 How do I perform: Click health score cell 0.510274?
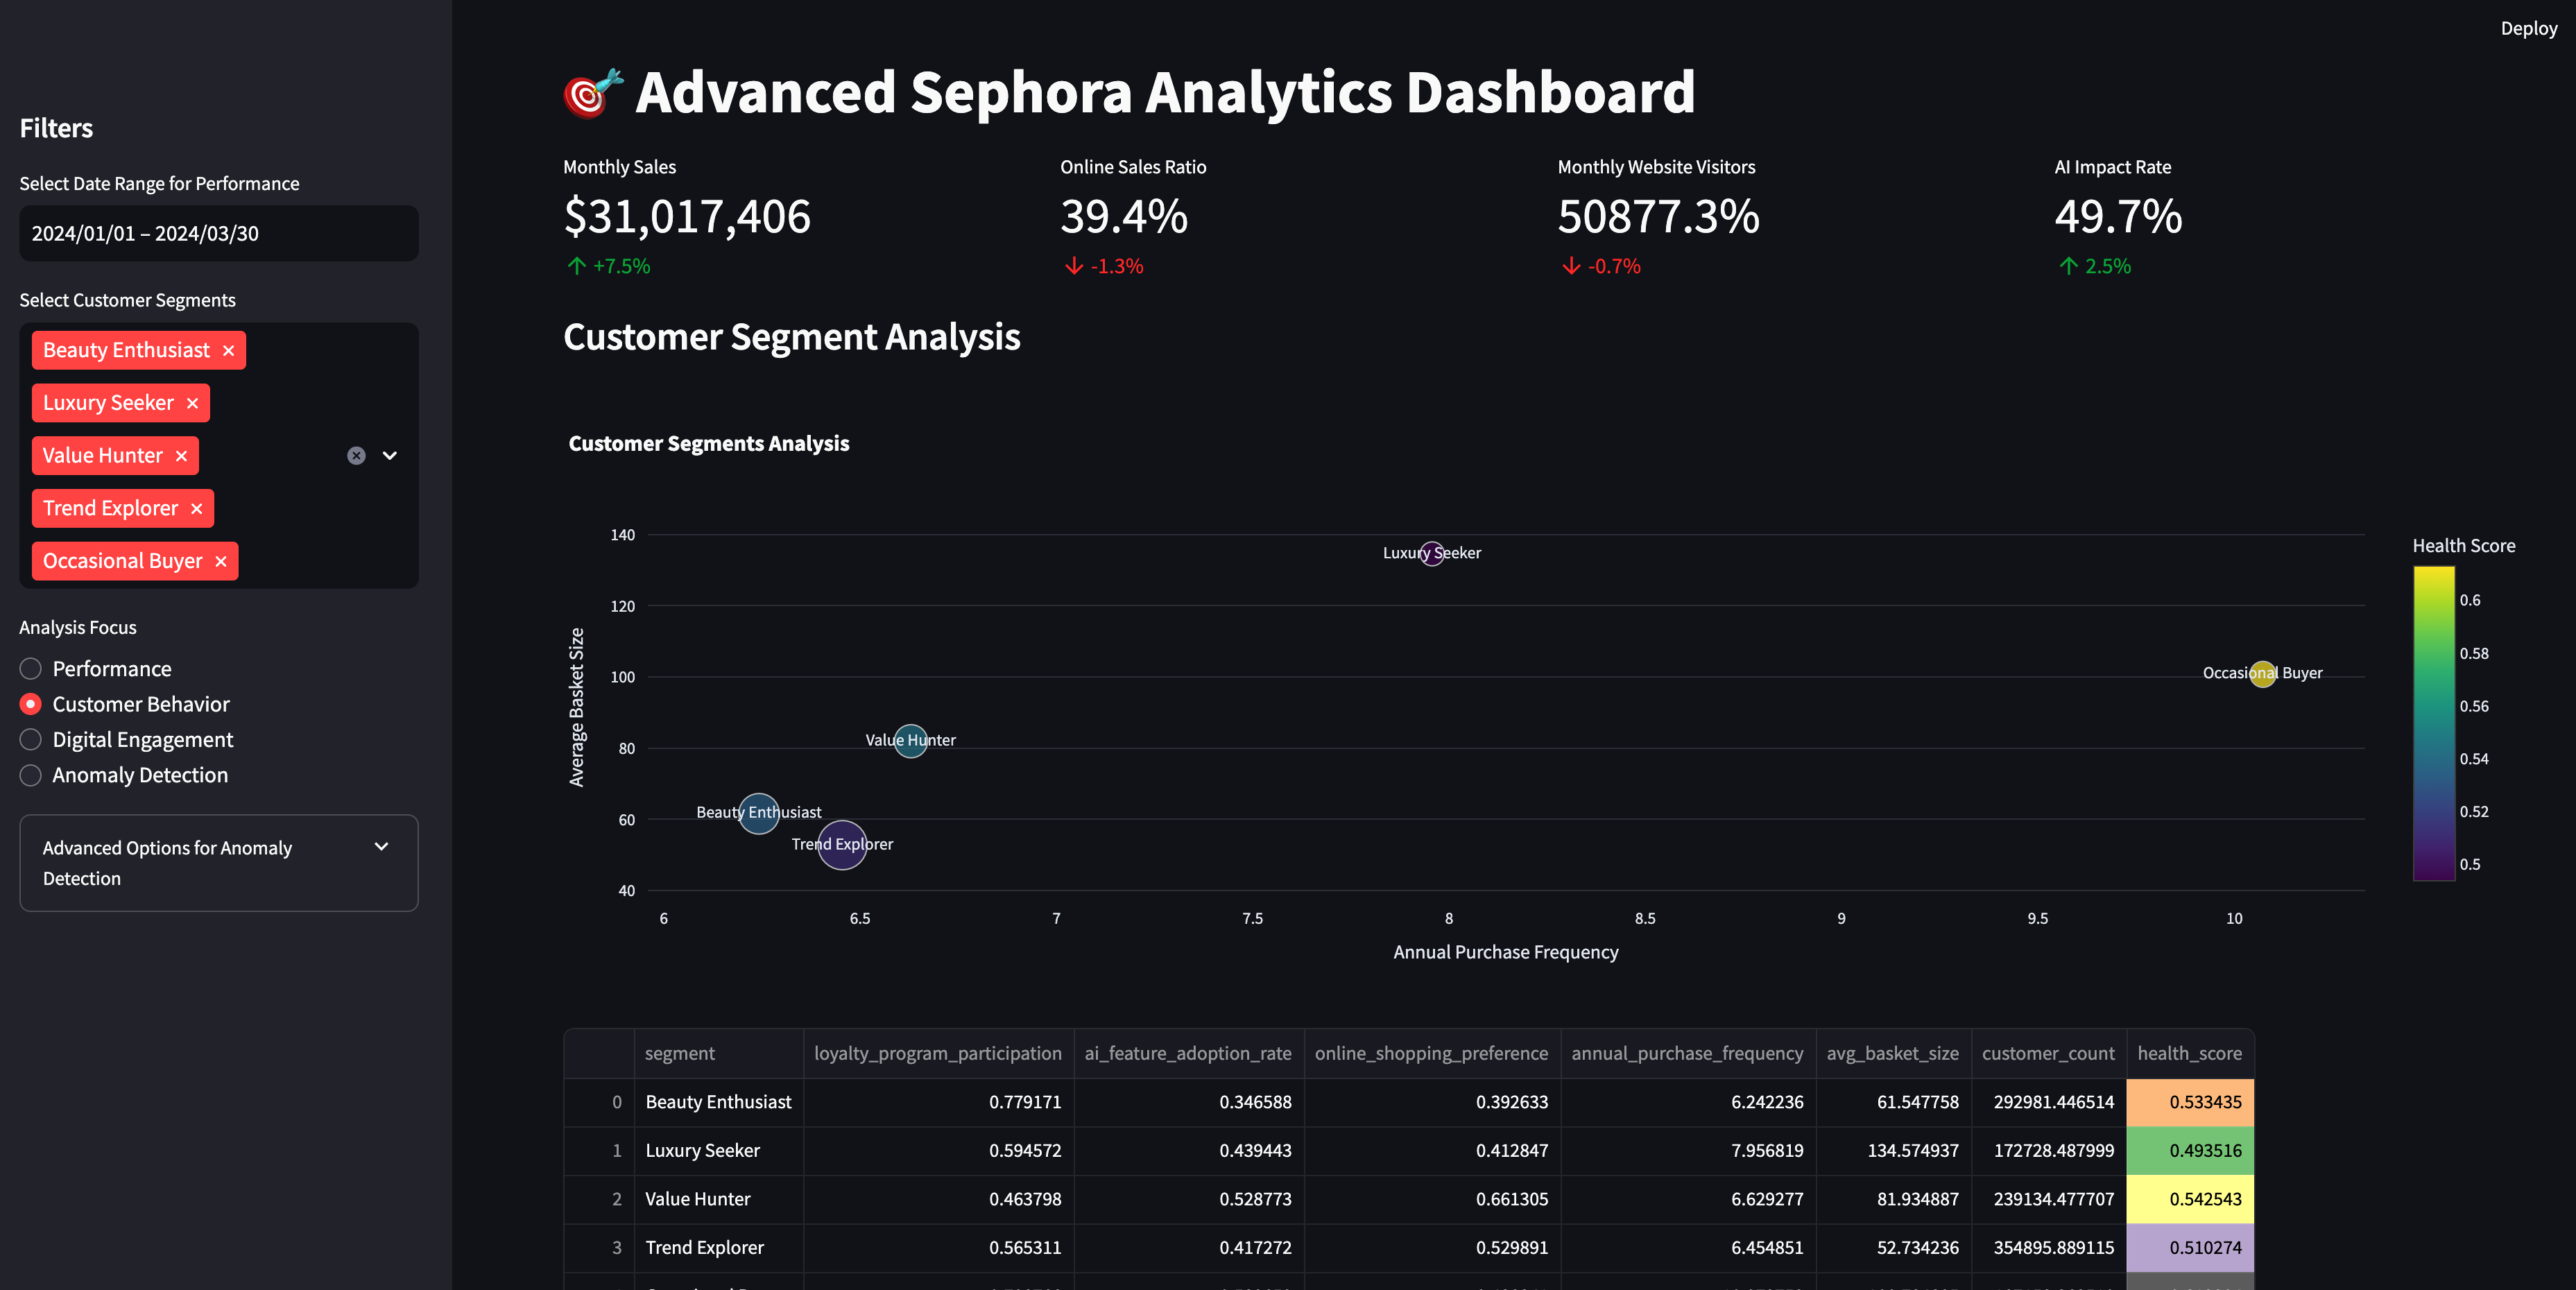click(x=2190, y=1248)
